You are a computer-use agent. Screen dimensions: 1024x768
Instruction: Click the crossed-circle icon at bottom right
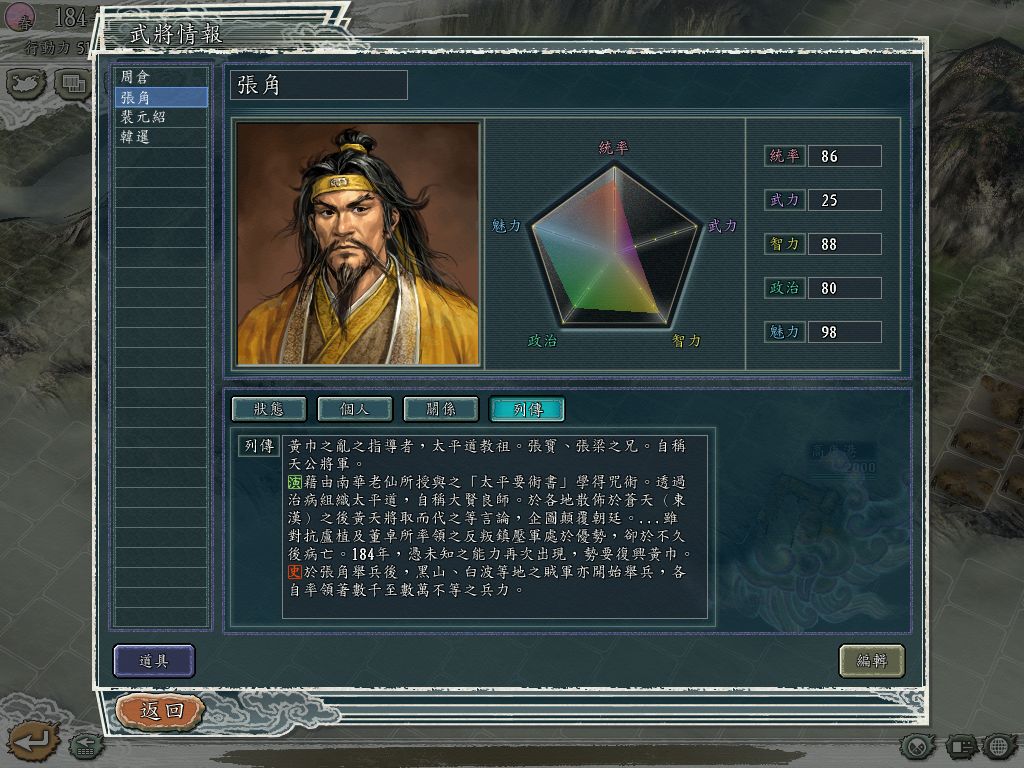pos(918,745)
